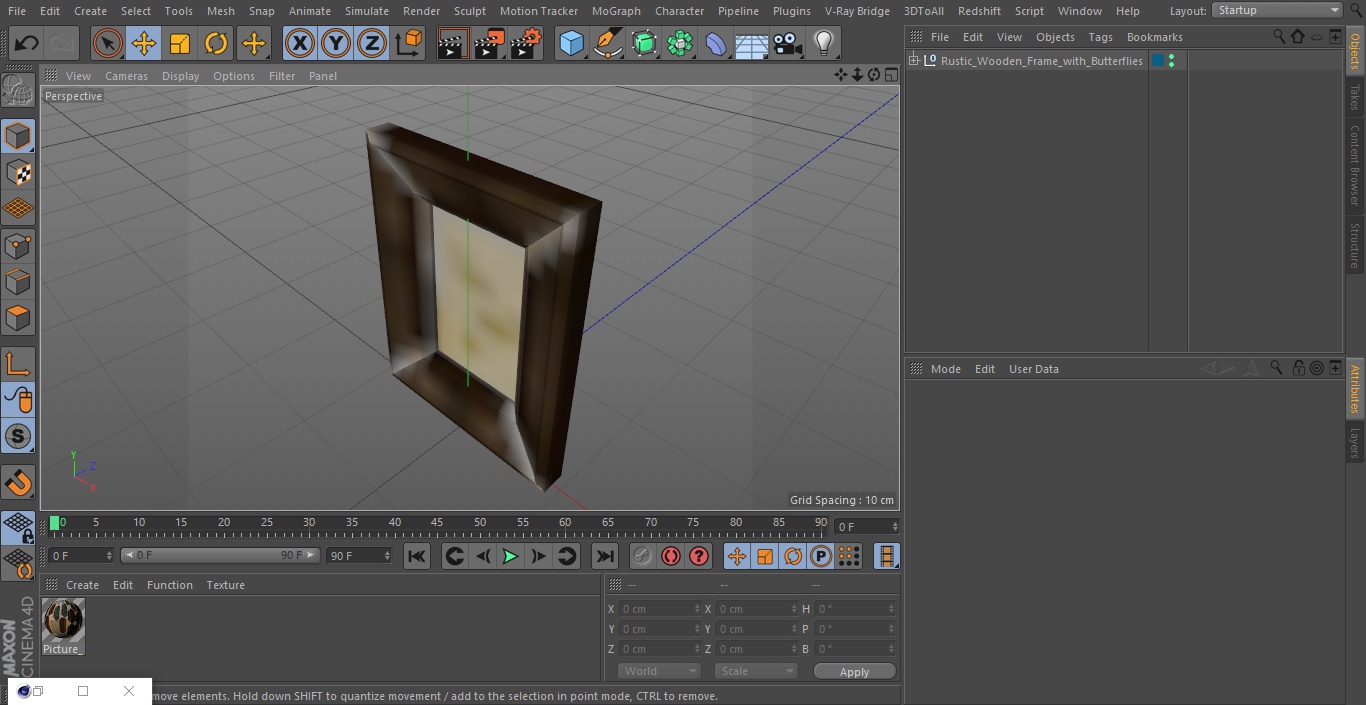The width and height of the screenshot is (1366, 705).
Task: Click the object layer color swatch
Action: coord(1158,61)
